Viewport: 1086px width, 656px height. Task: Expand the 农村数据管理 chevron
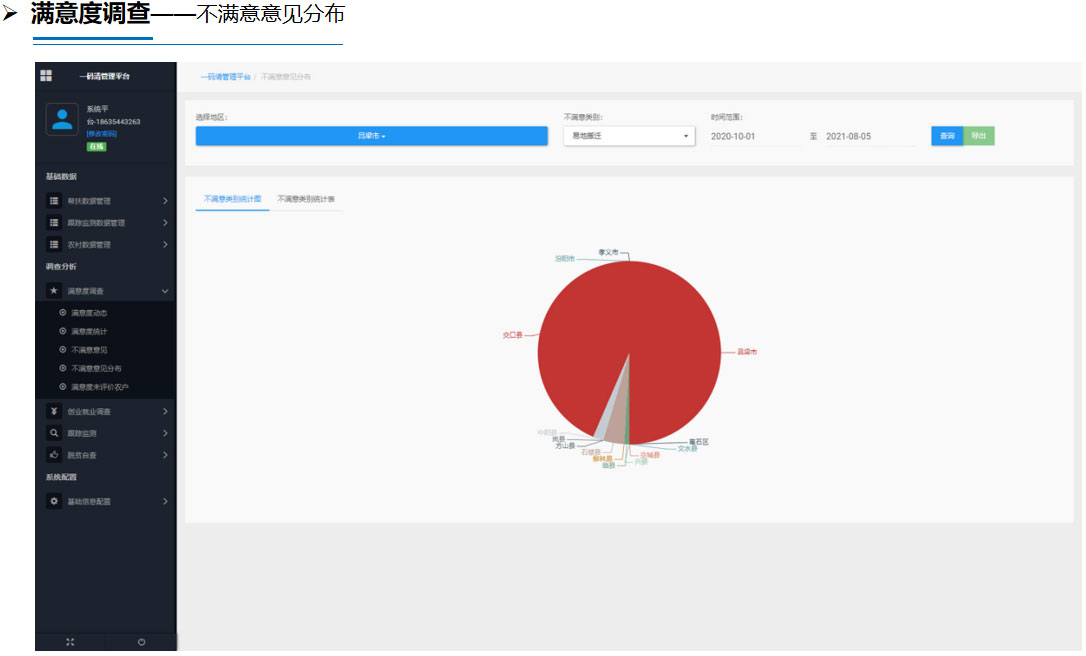165,245
